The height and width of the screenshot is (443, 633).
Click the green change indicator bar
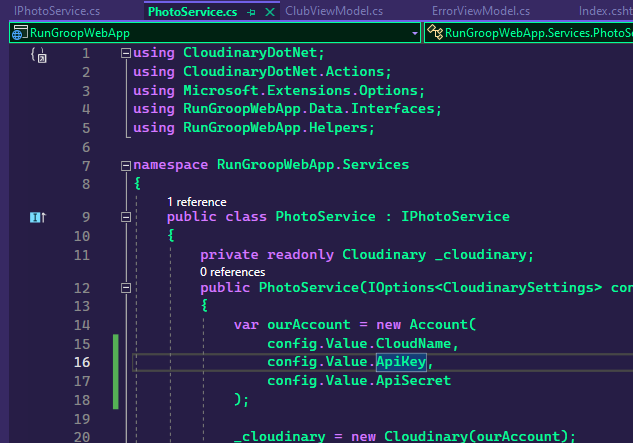(116, 372)
